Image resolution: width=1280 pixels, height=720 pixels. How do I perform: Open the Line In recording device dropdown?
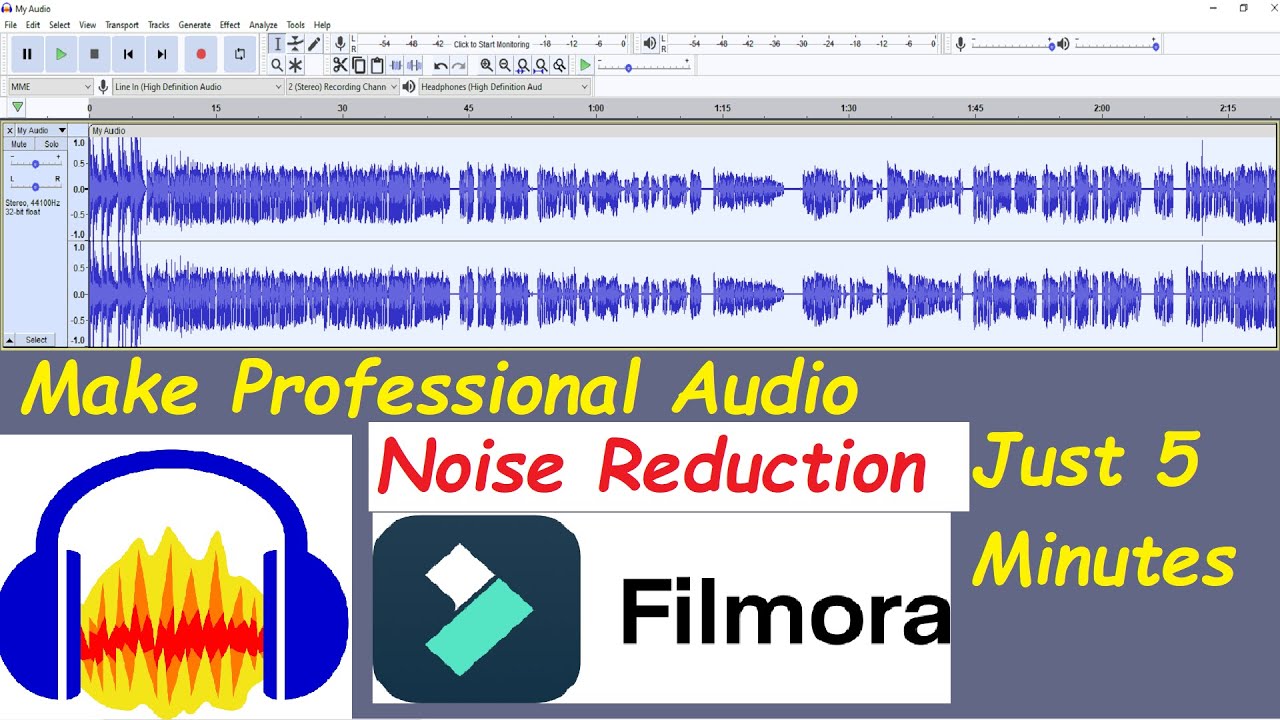(198, 87)
